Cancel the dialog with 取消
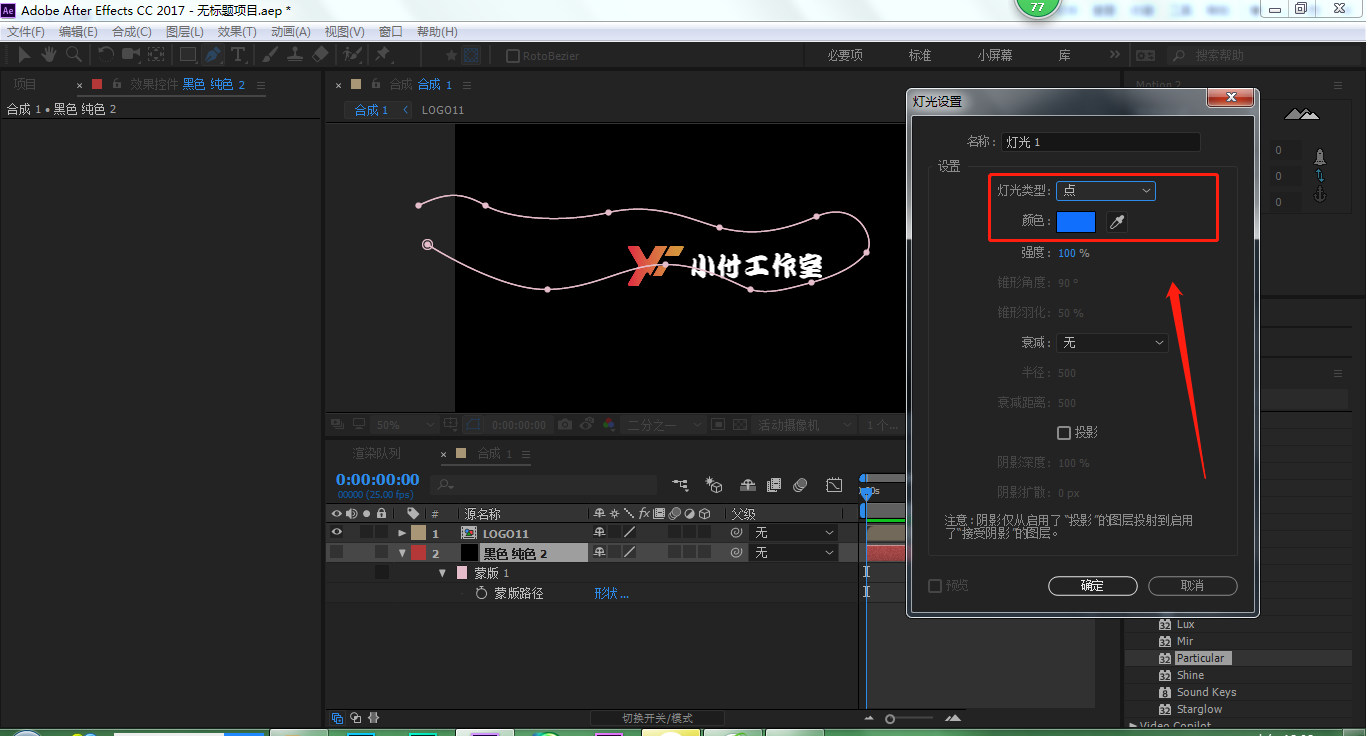 [x=1192, y=586]
